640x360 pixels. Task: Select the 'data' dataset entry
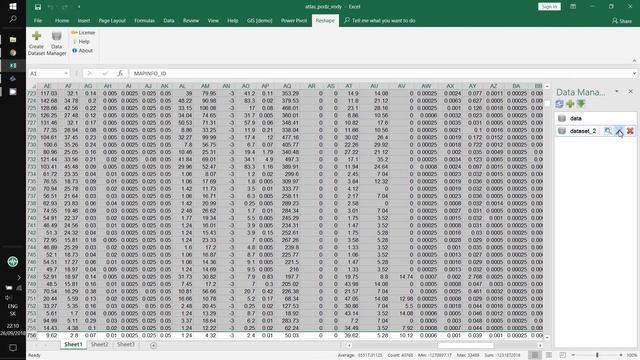(x=596, y=118)
